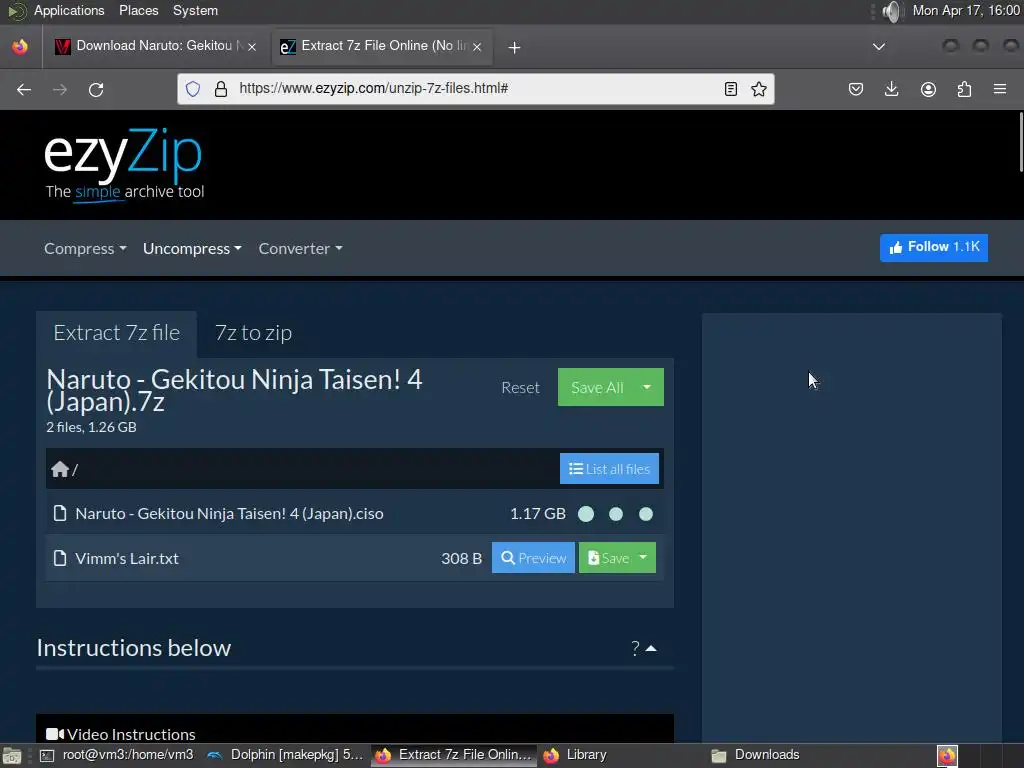Collapse the Instructions below section
1024x768 pixels.
click(644, 648)
